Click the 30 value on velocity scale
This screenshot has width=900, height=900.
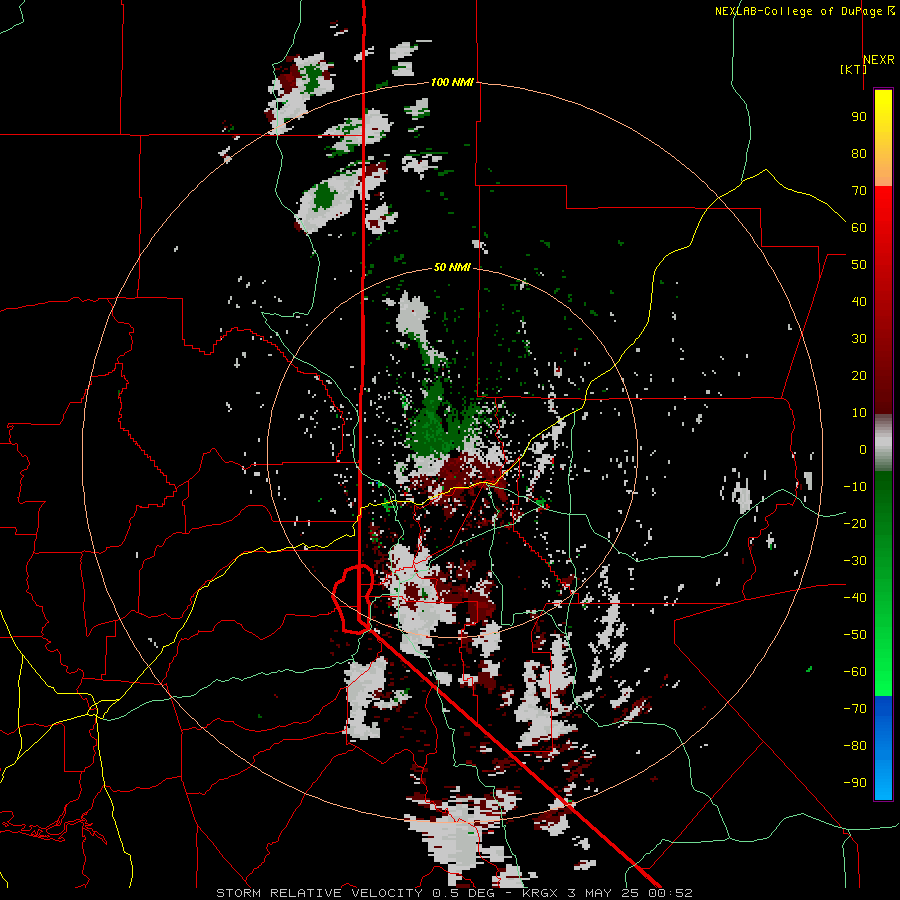[x=859, y=339]
